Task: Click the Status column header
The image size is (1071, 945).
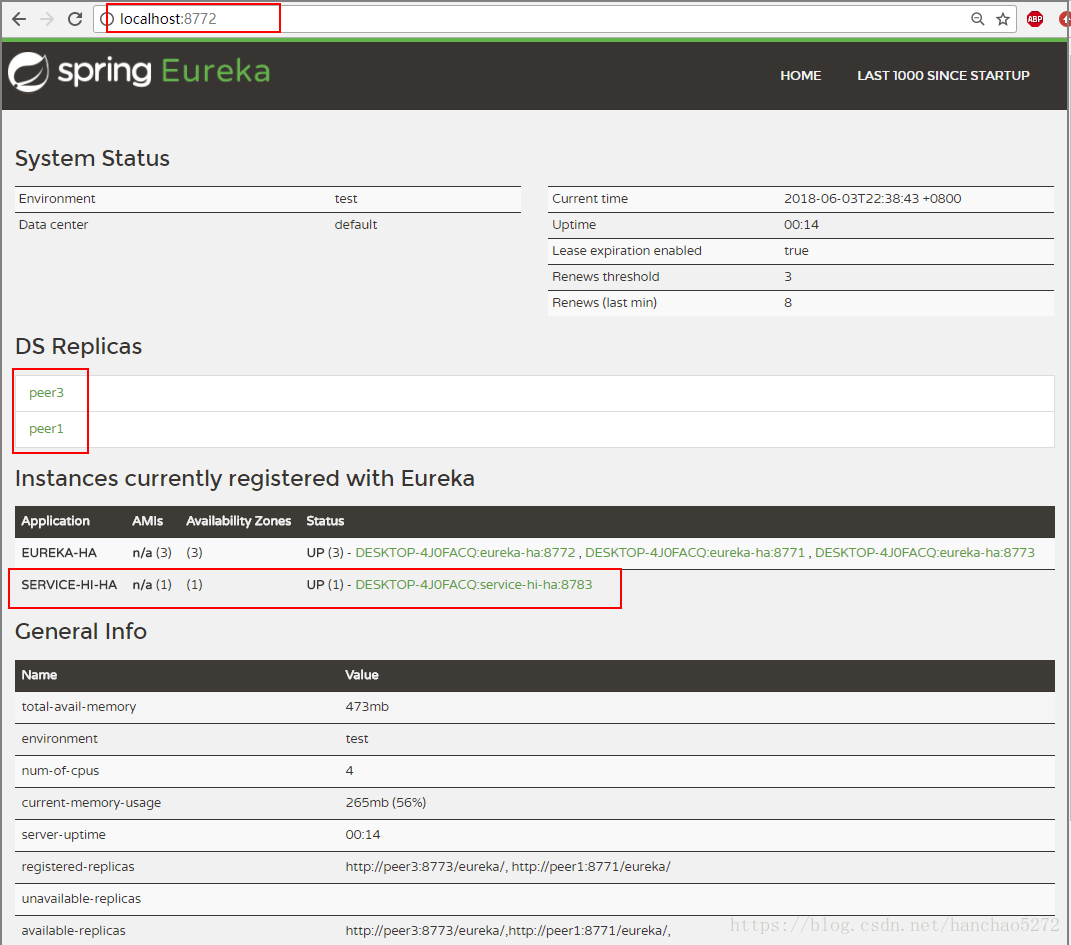Action: pyautogui.click(x=325, y=521)
